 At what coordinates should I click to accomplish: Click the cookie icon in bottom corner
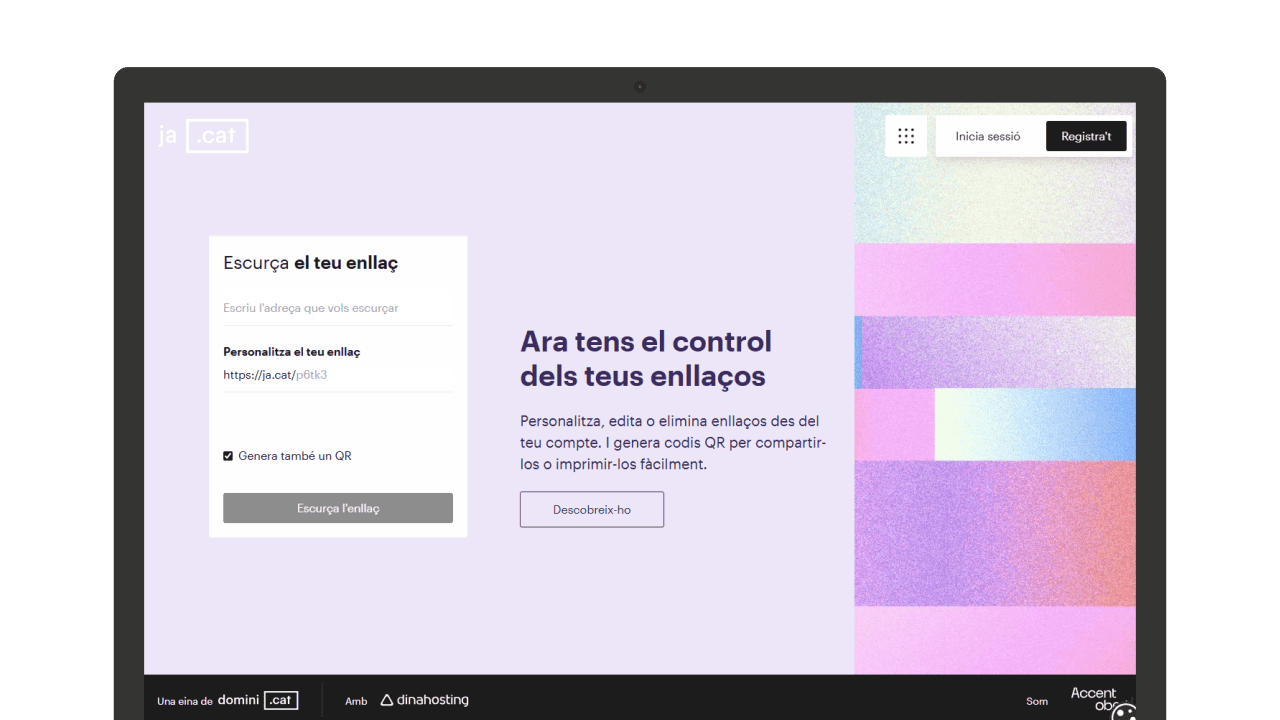click(1124, 712)
